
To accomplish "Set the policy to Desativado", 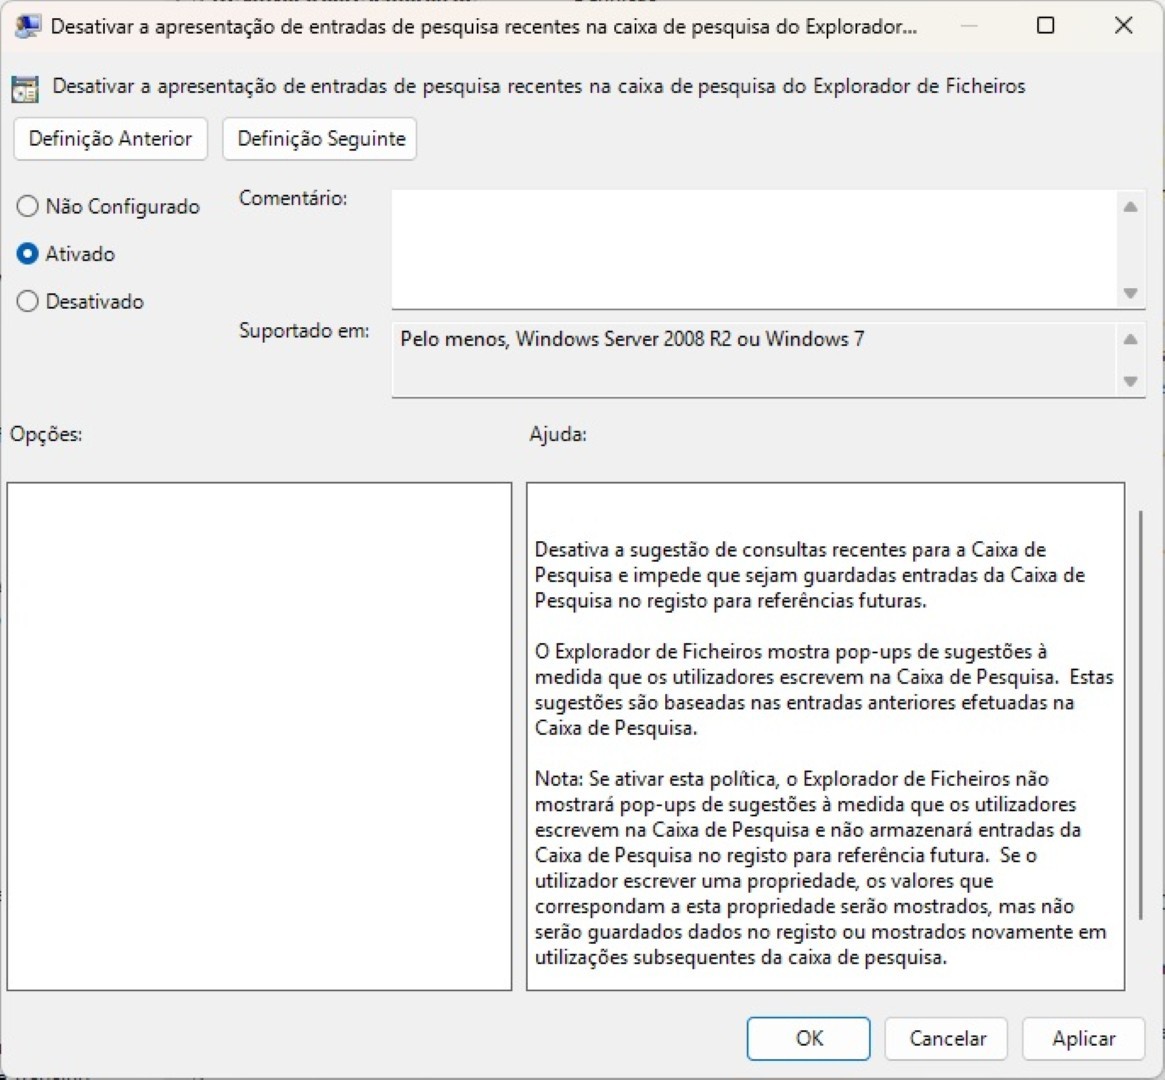I will click(28, 301).
